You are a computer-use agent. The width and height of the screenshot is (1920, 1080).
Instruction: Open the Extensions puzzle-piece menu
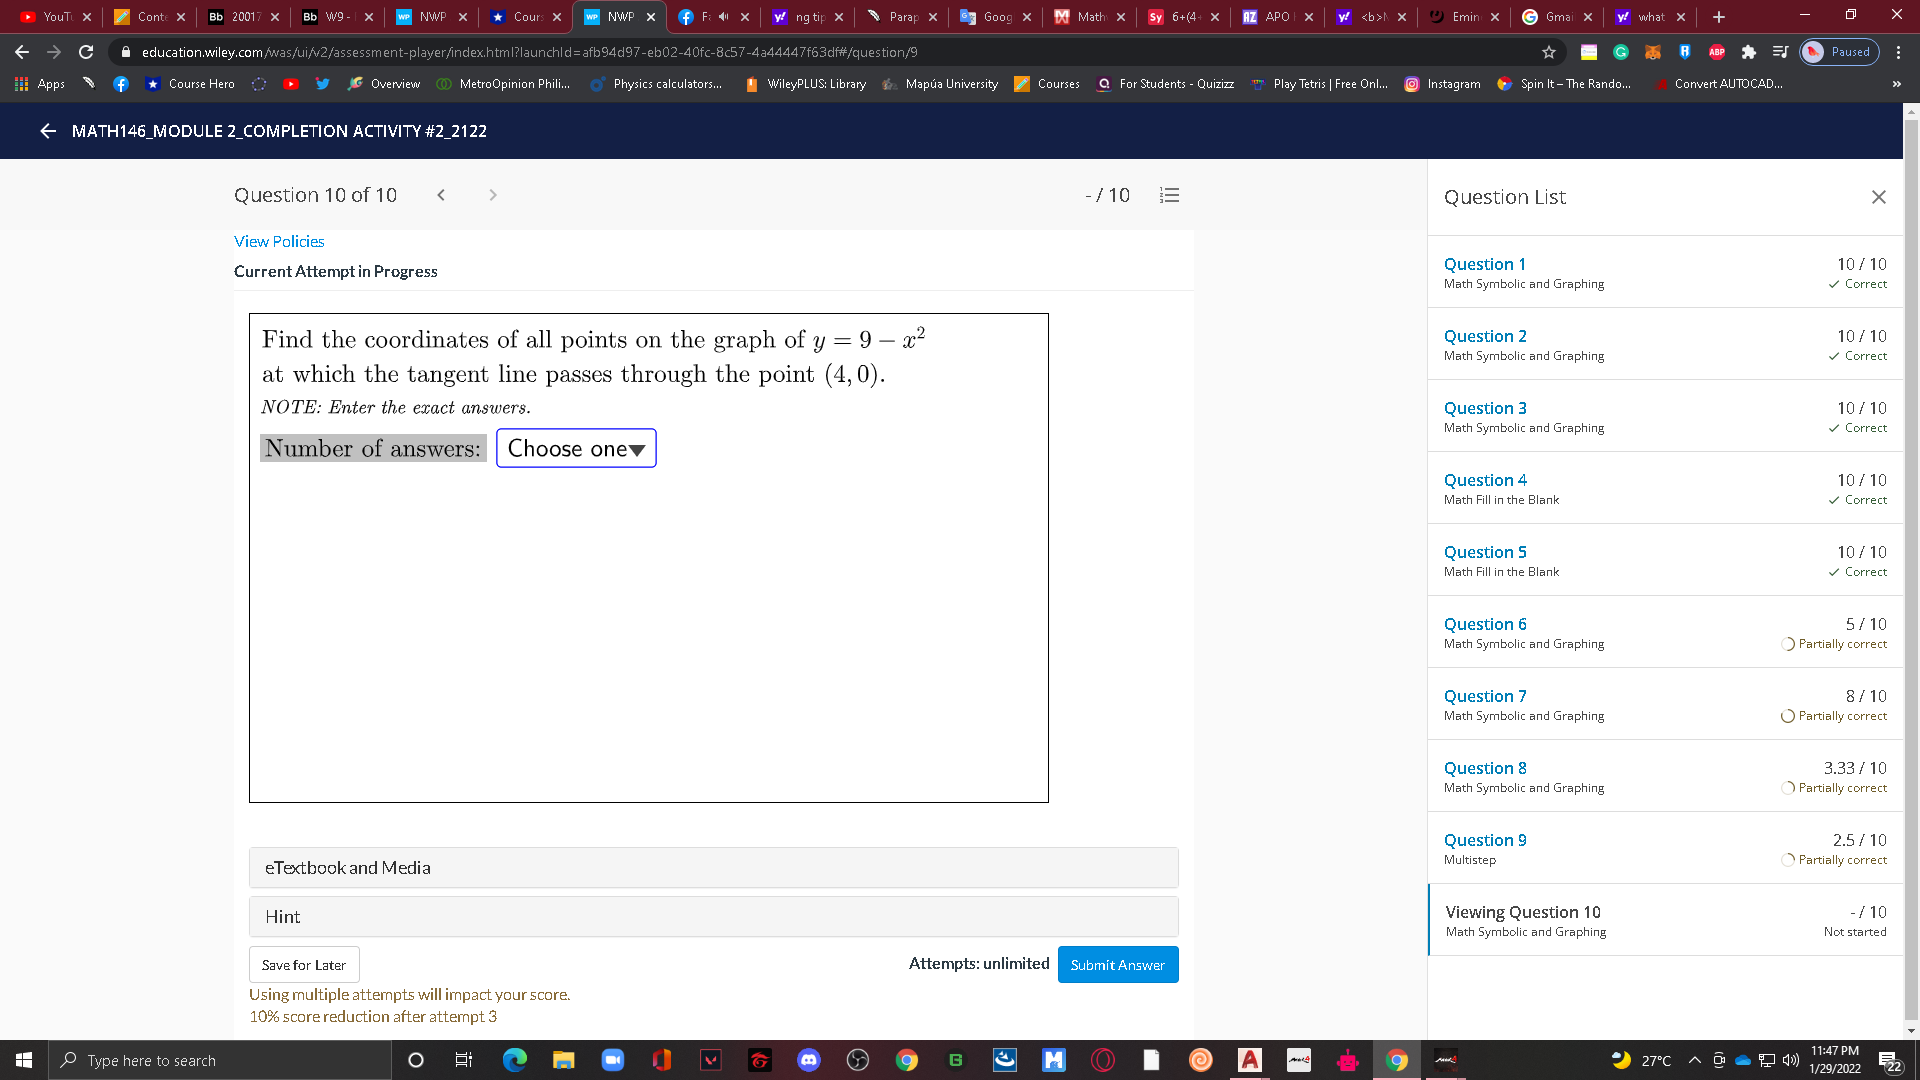1748,52
